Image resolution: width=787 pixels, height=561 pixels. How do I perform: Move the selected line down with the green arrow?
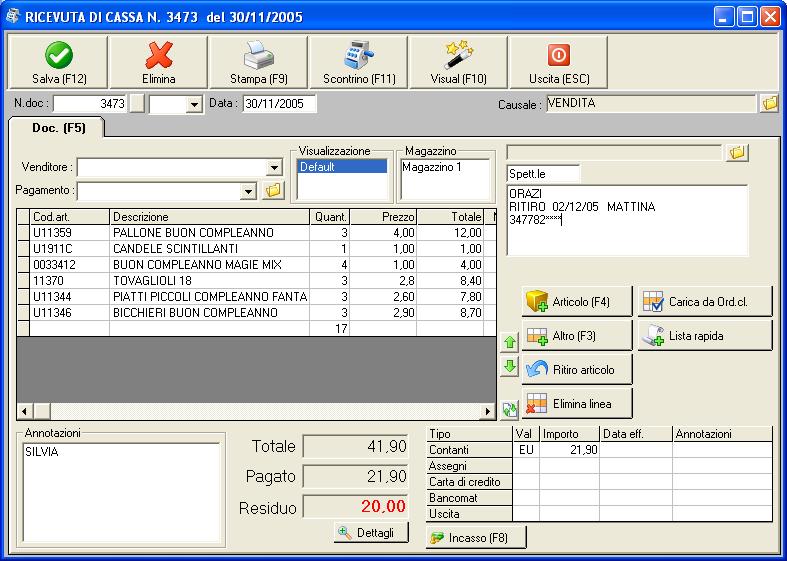pyautogui.click(x=509, y=366)
